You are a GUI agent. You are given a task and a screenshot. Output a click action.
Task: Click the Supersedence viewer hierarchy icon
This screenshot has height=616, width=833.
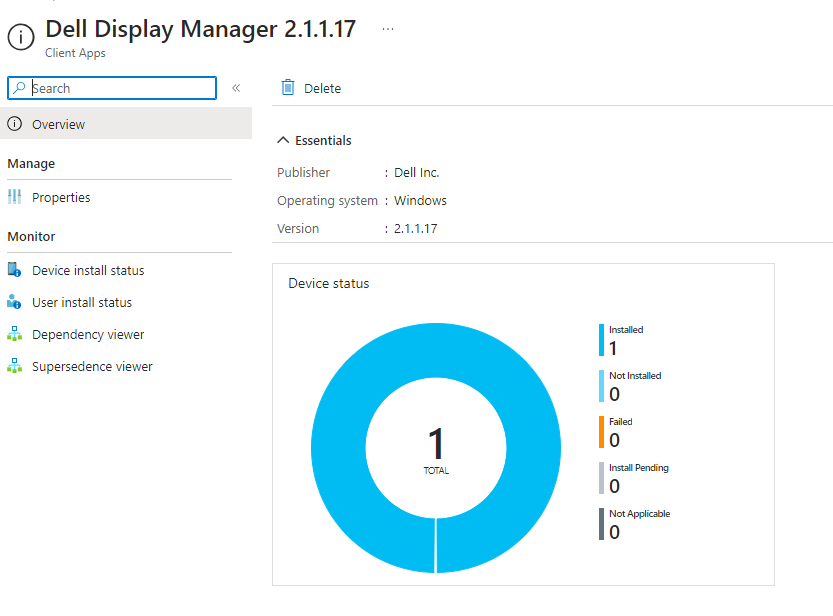(x=14, y=366)
